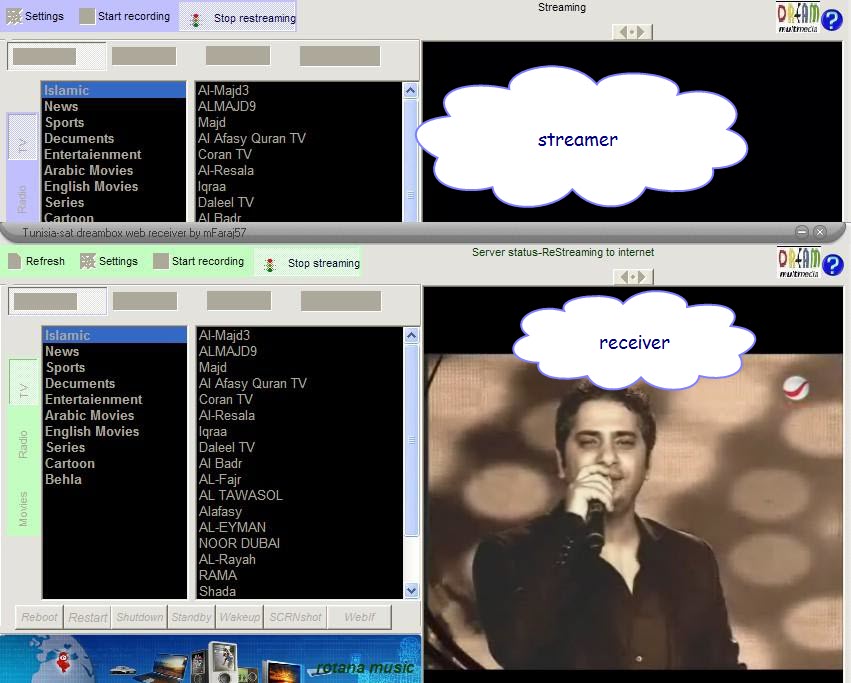
Task: Click Stop restreaming traffic light icon
Action: [x=196, y=20]
